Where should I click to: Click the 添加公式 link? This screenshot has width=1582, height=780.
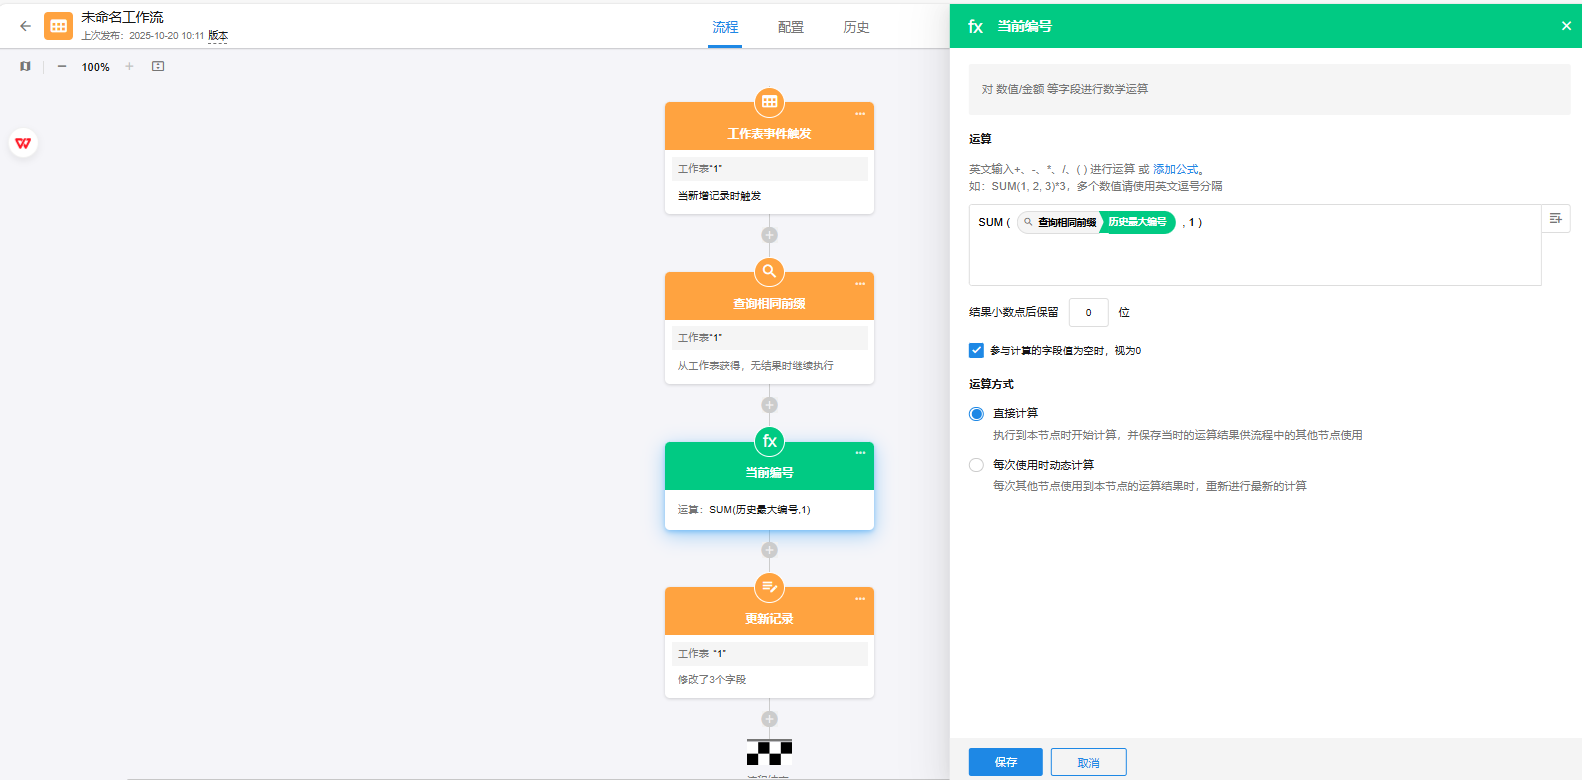pos(1175,169)
